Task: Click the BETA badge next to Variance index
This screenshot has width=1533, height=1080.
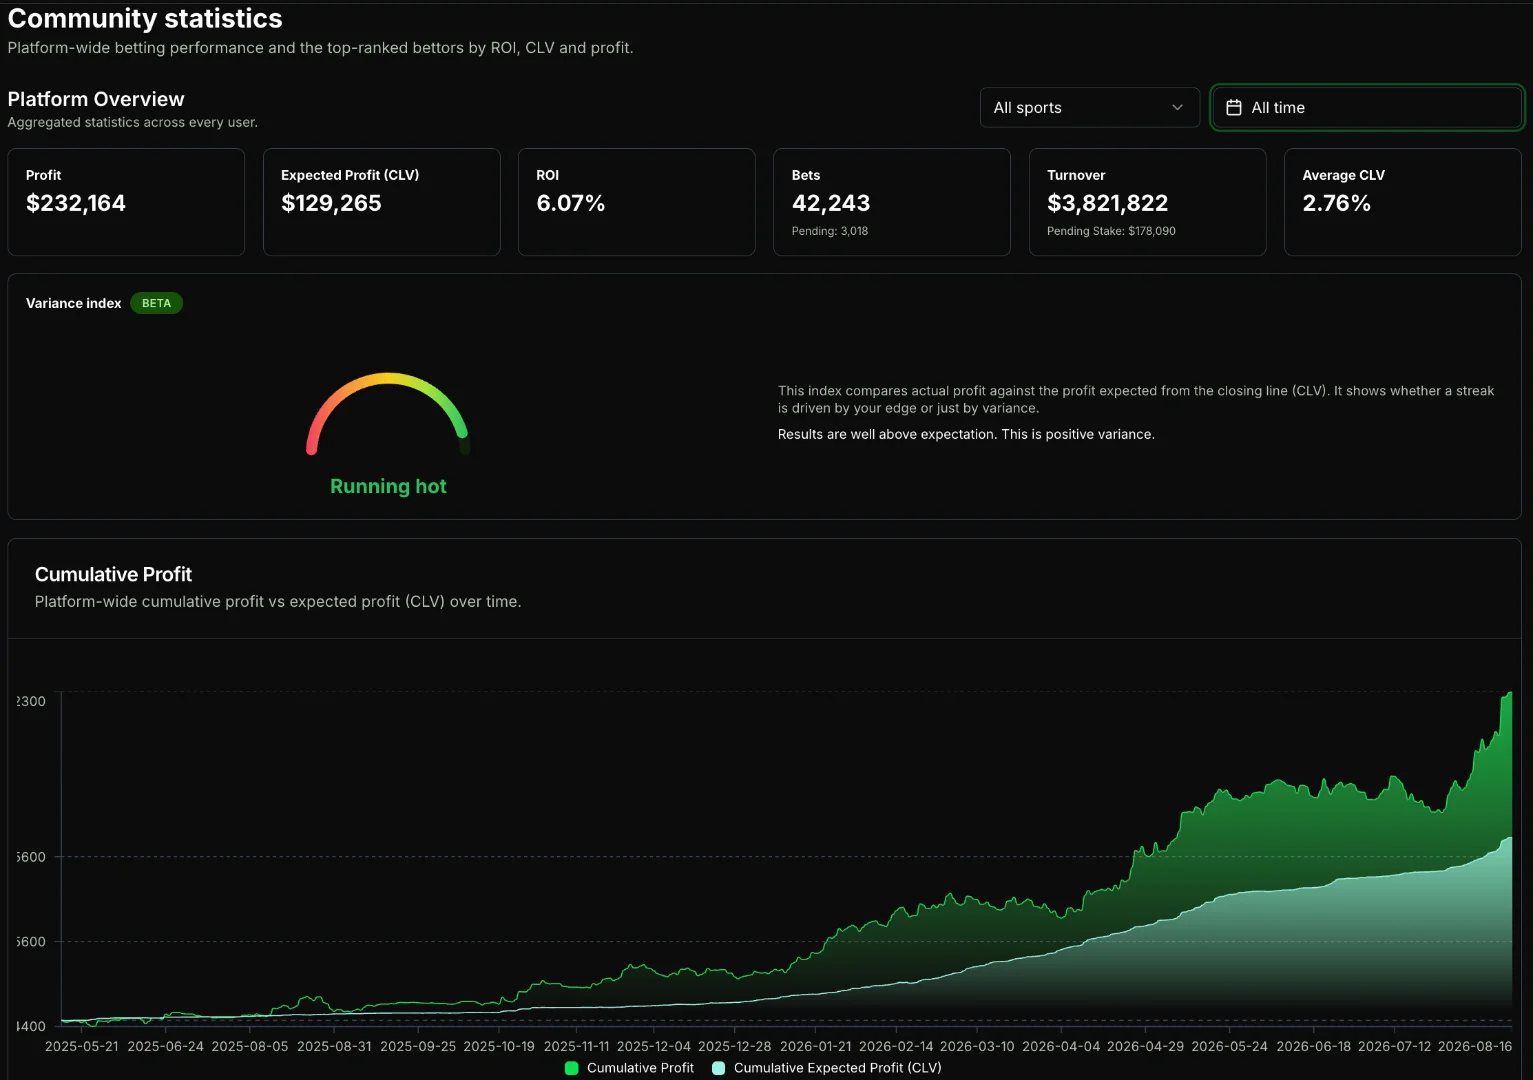Action: coord(156,303)
